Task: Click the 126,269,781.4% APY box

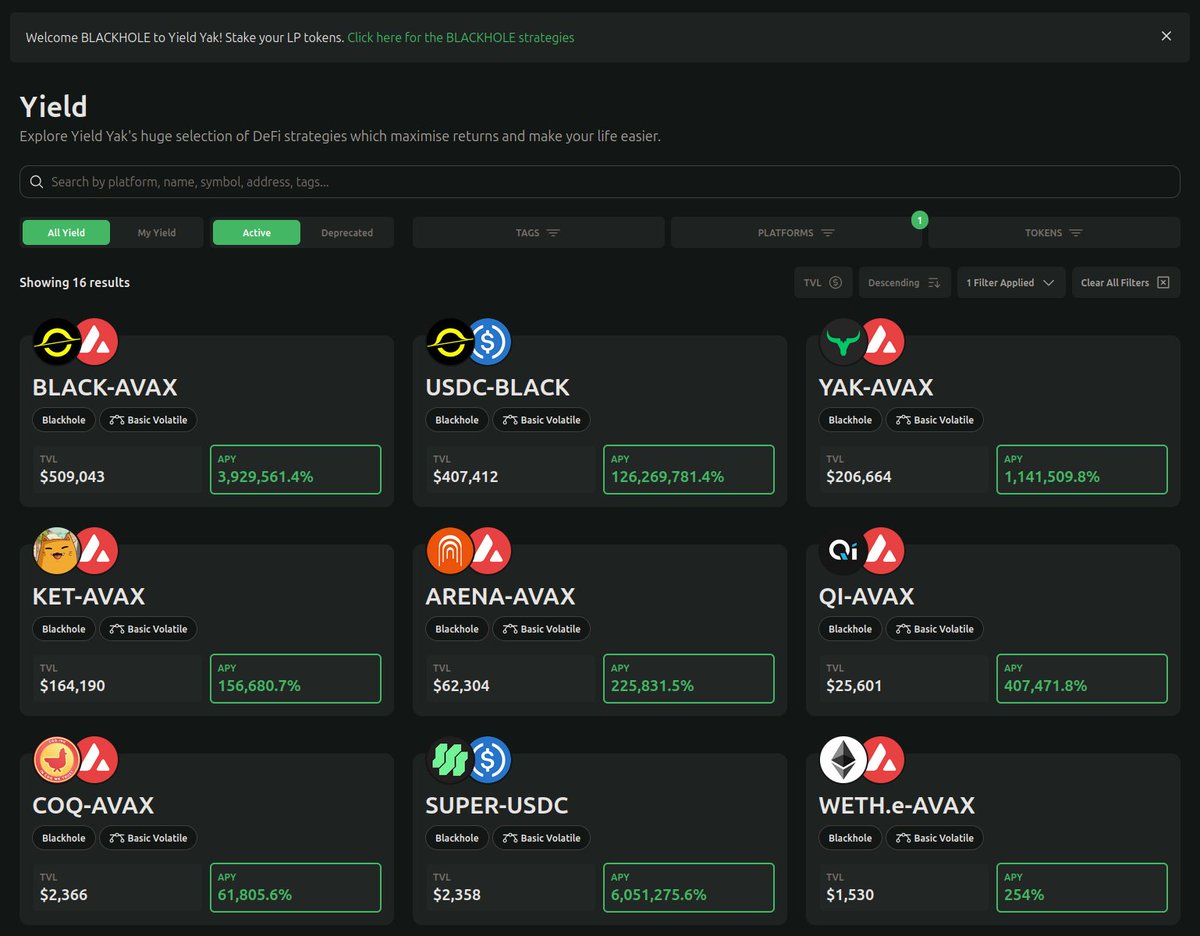Action: [x=689, y=469]
